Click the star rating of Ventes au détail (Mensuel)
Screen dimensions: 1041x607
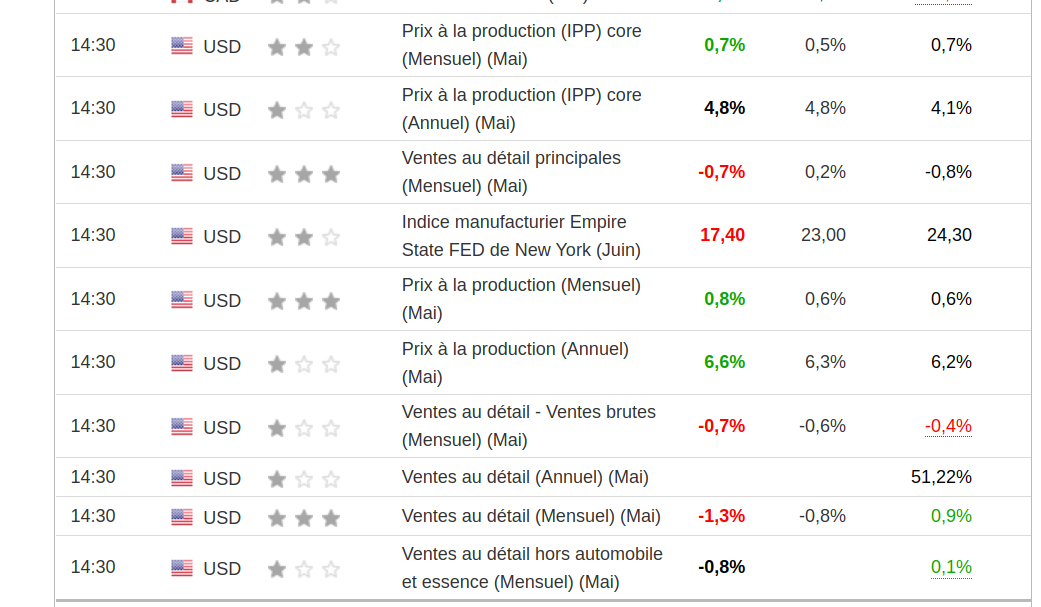pos(304,518)
